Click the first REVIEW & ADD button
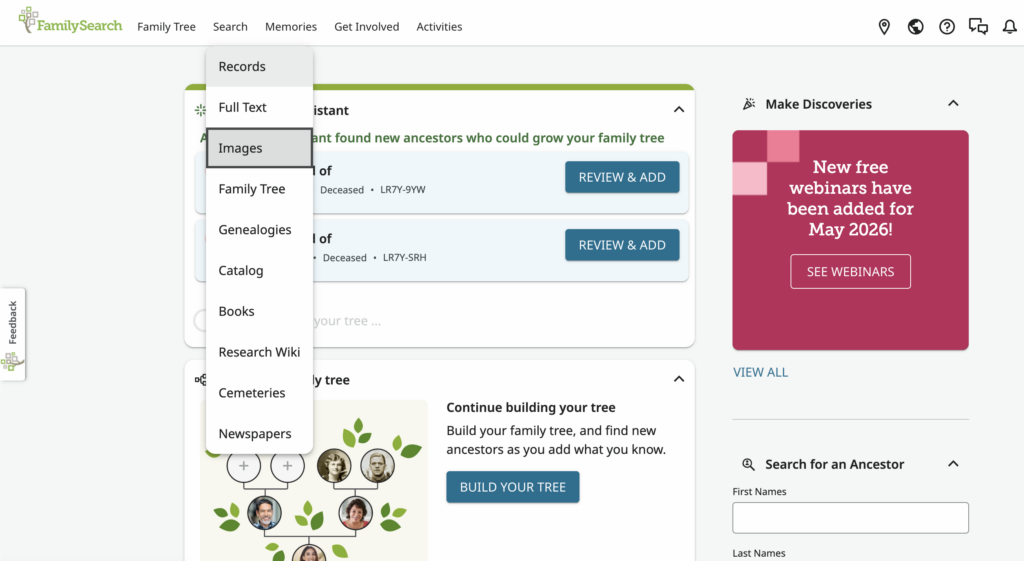The width and height of the screenshot is (1024, 561). pos(622,177)
